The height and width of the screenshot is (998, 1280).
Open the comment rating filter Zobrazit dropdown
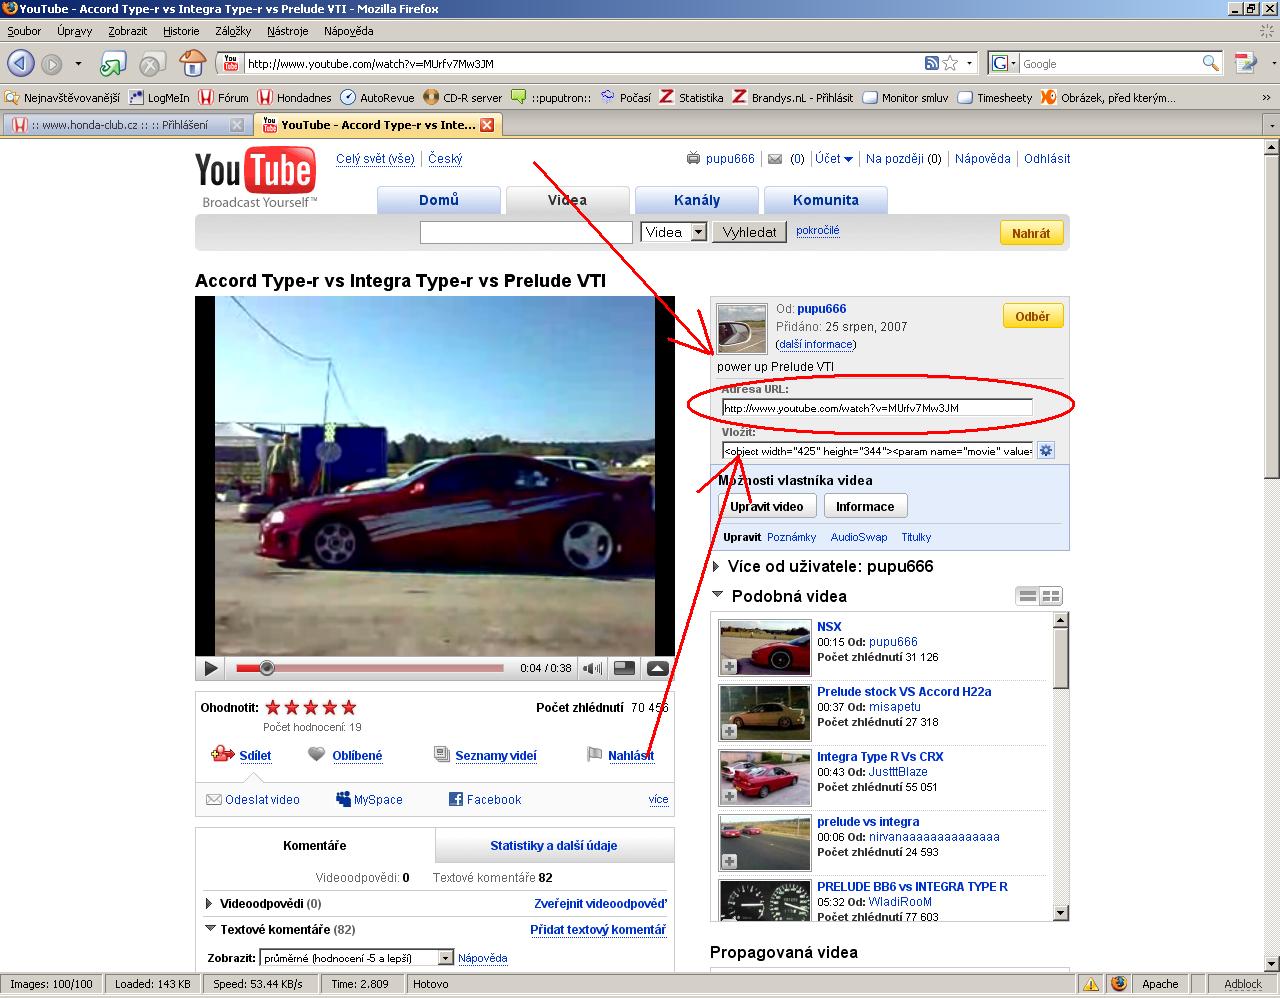(446, 958)
